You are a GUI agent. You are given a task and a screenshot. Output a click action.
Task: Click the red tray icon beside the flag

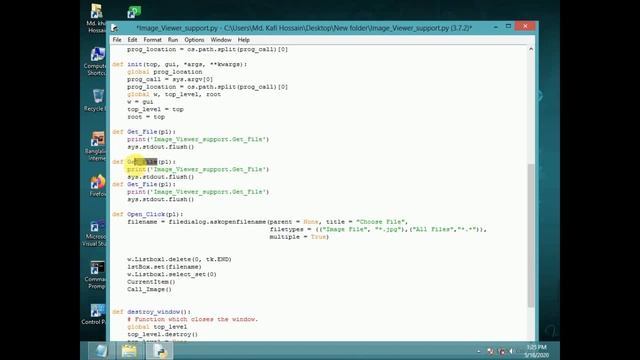(502, 351)
